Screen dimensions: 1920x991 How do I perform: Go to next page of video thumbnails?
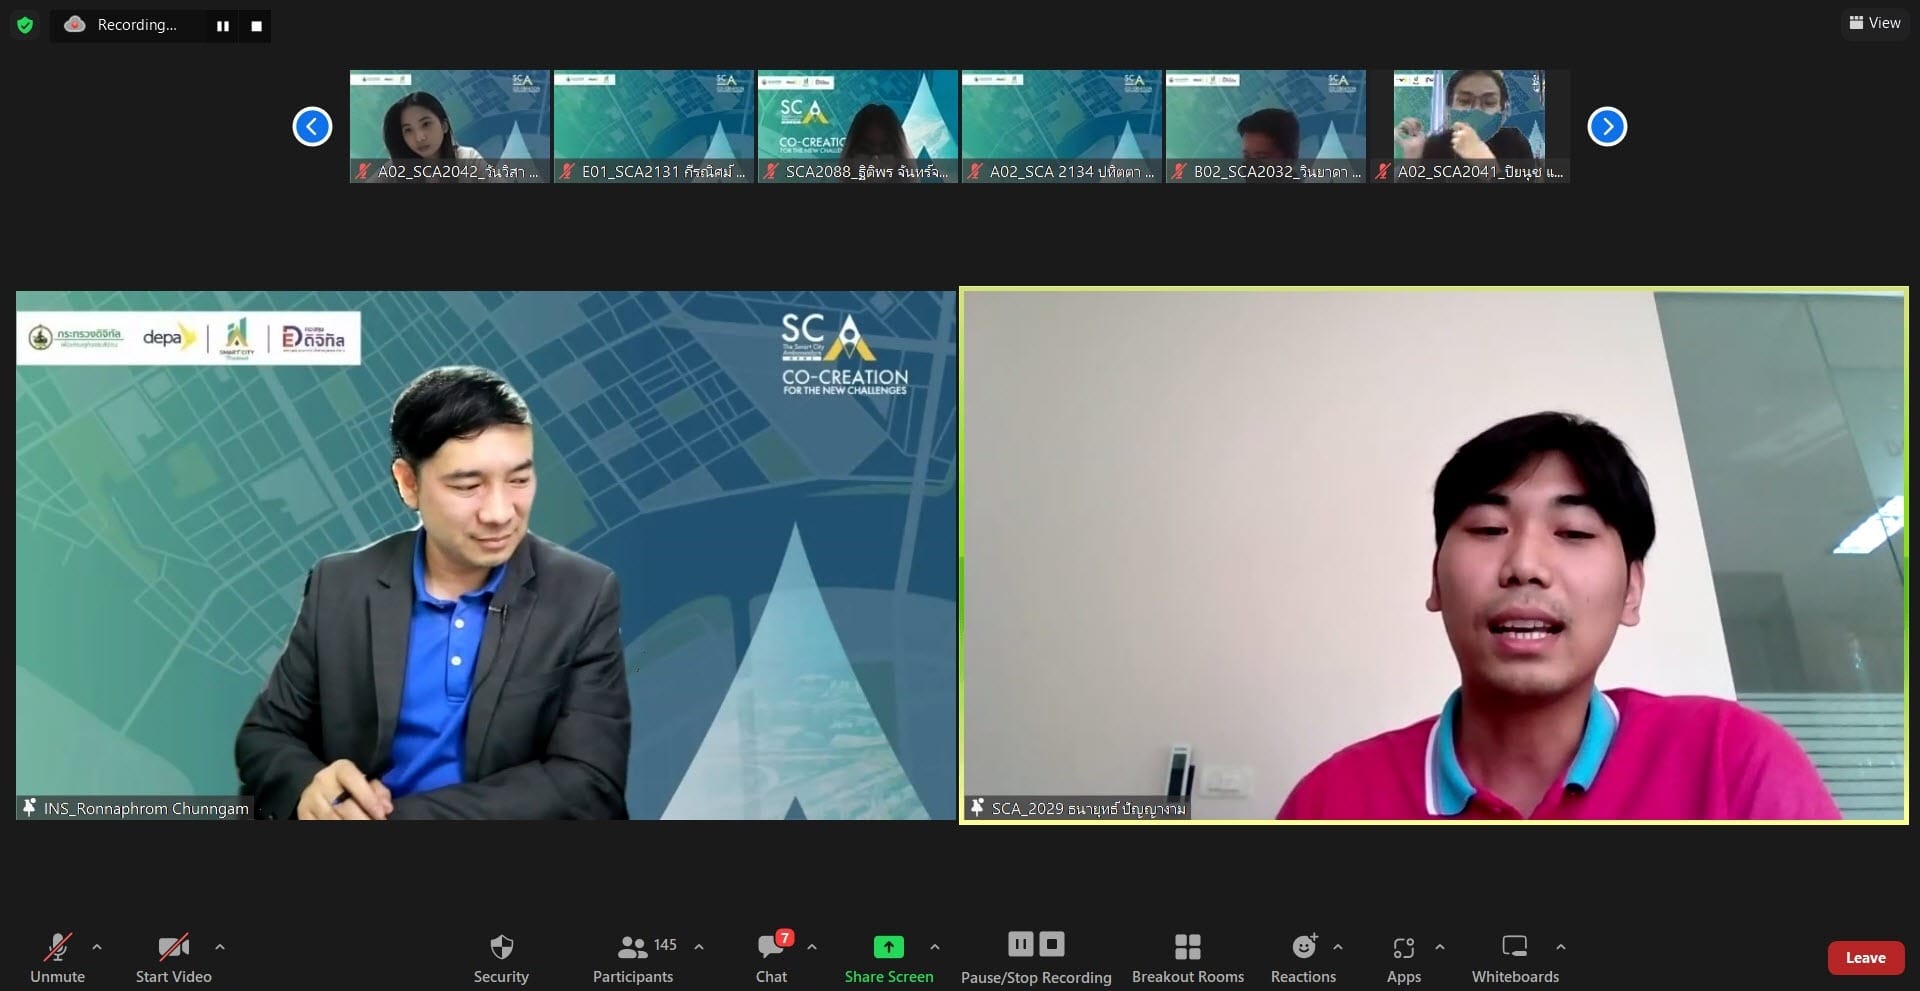tap(1607, 127)
